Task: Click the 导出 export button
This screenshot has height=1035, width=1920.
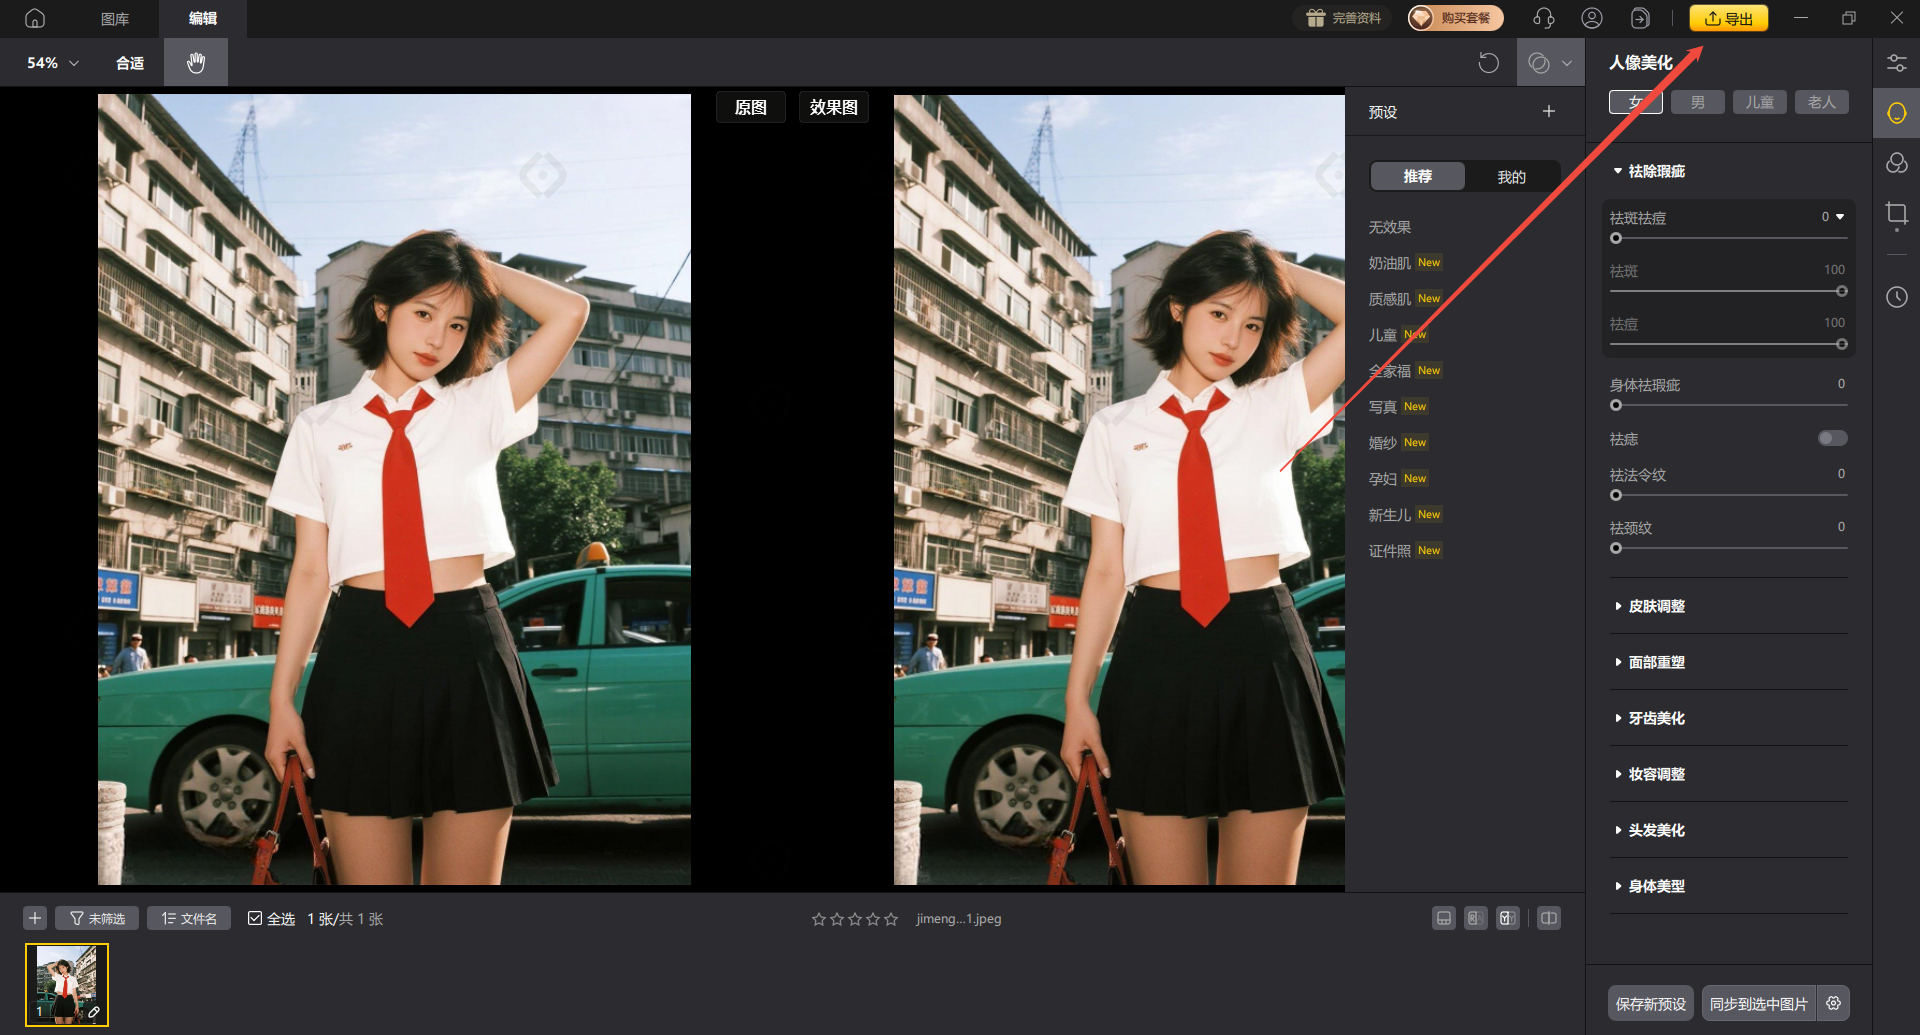Action: [x=1728, y=18]
